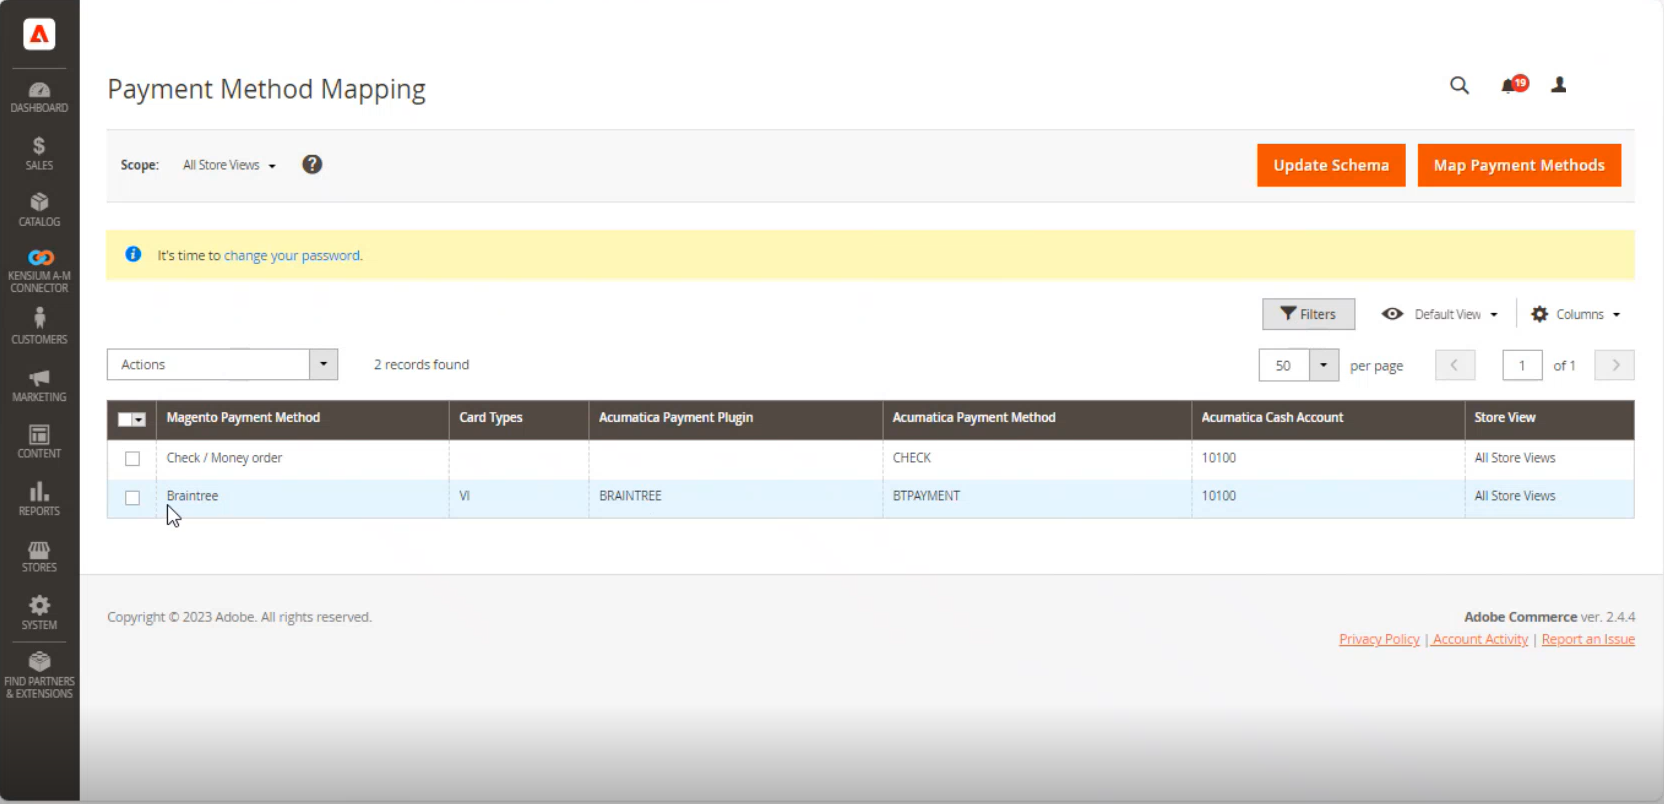Open the Filters panel
The width and height of the screenshot is (1664, 804).
(x=1308, y=314)
